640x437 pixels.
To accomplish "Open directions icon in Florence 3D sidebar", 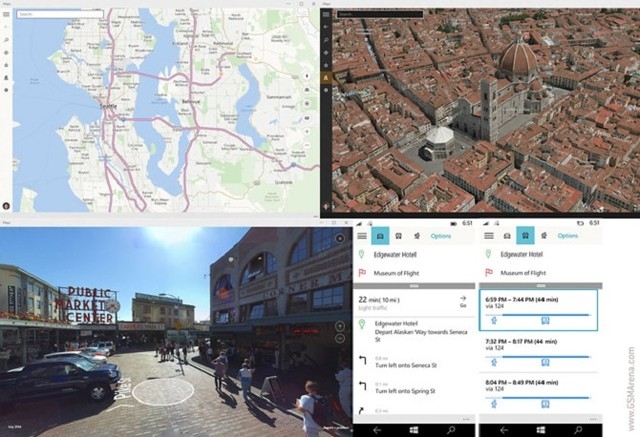I will (x=326, y=53).
